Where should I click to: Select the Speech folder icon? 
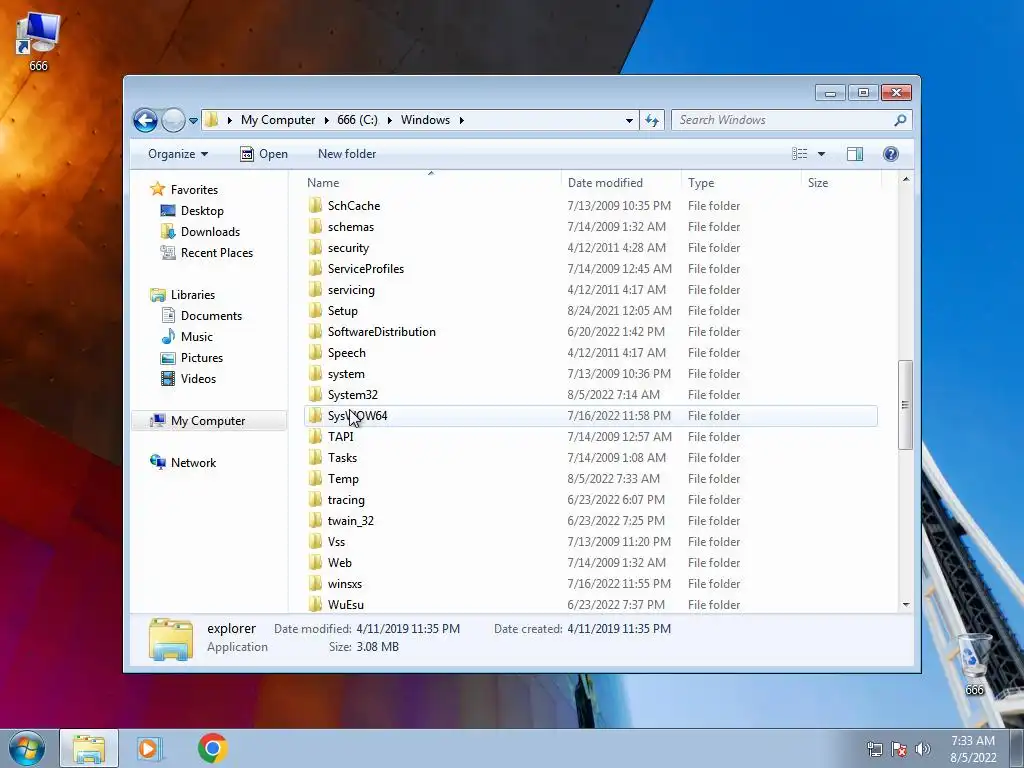click(315, 353)
